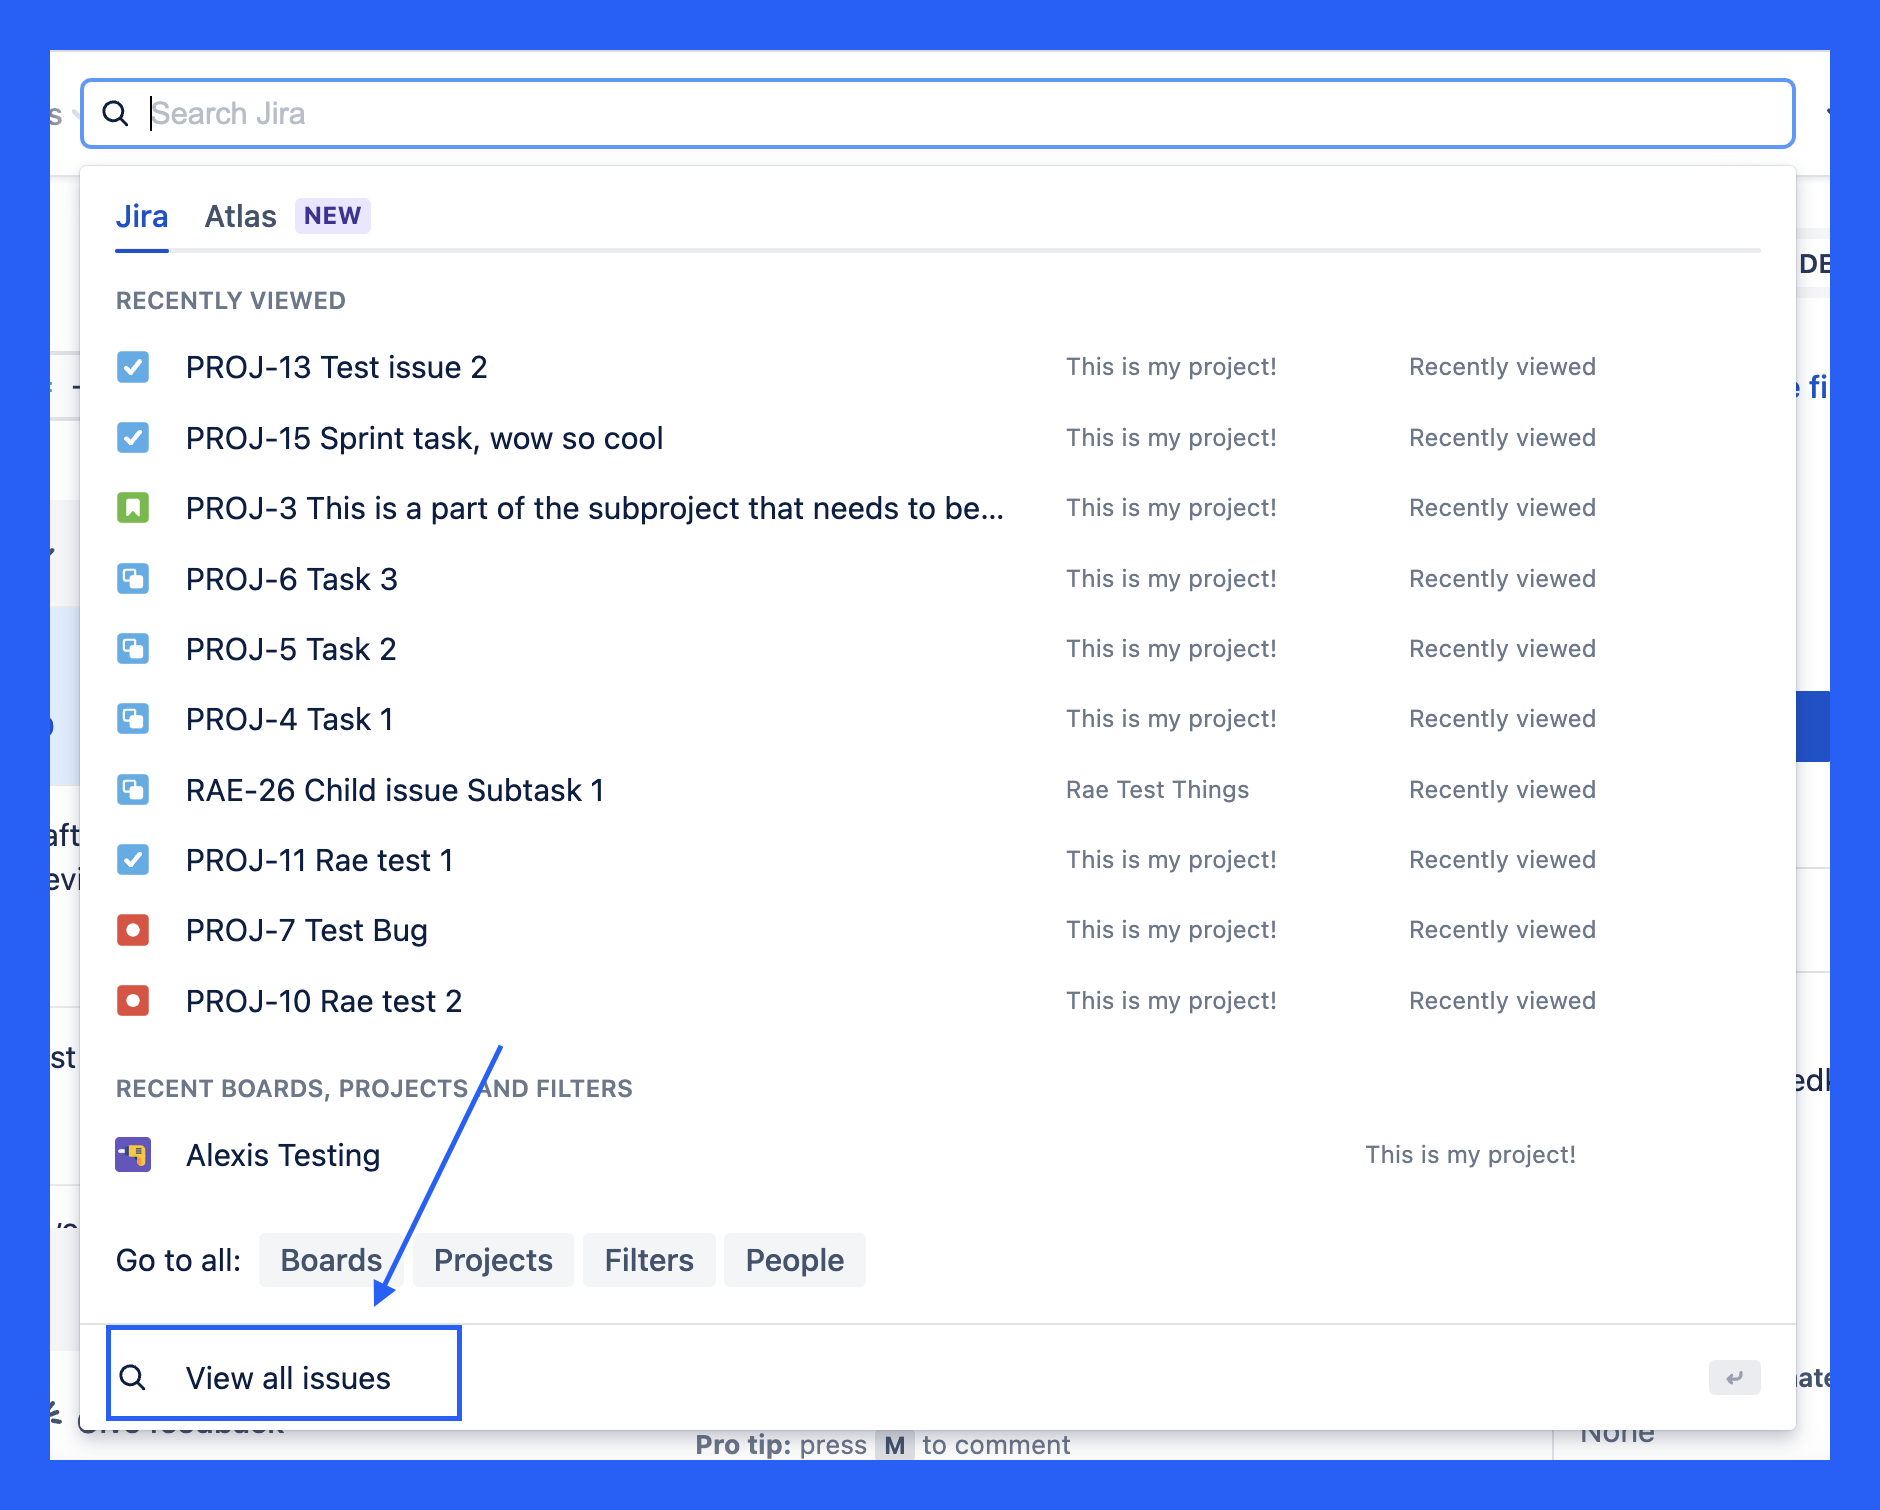Open PROJ-7 Test Bug
The width and height of the screenshot is (1880, 1510).
coord(307,930)
